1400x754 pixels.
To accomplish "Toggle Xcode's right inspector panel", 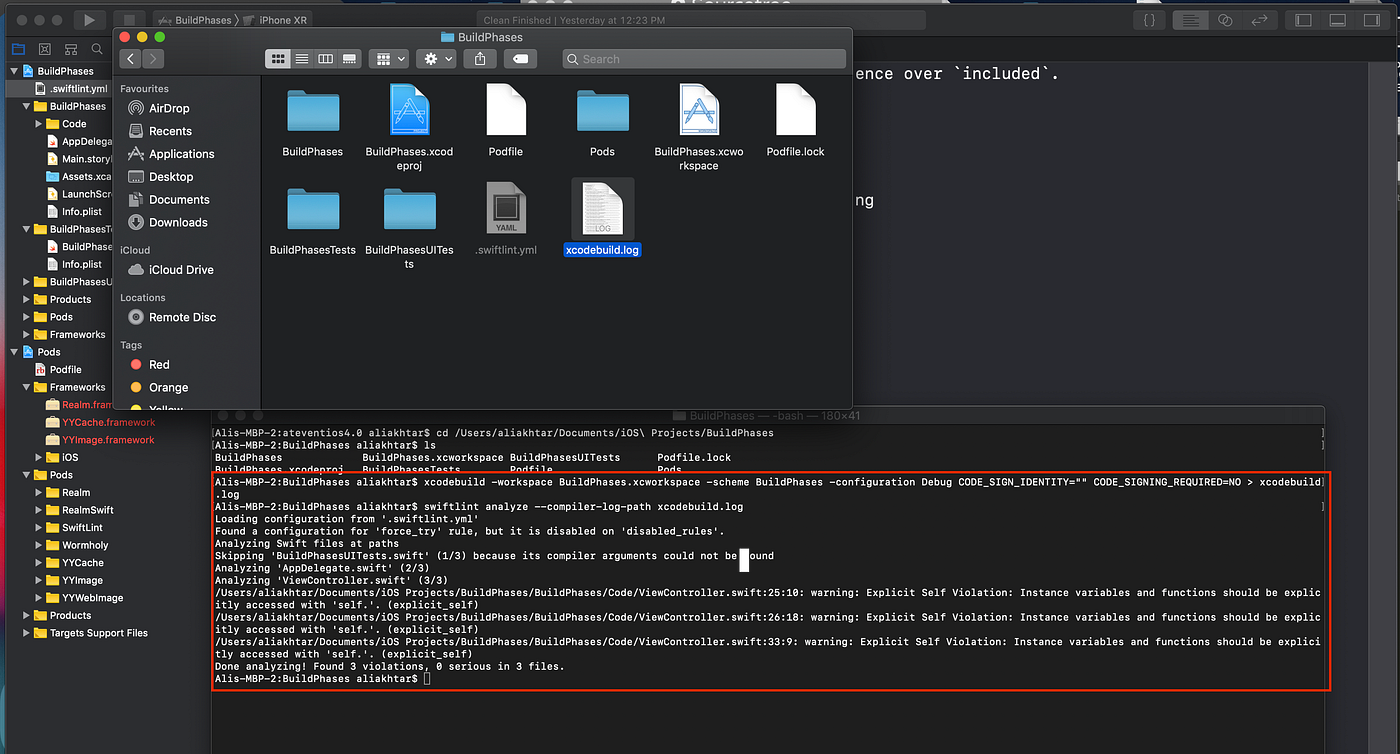I will [1371, 19].
